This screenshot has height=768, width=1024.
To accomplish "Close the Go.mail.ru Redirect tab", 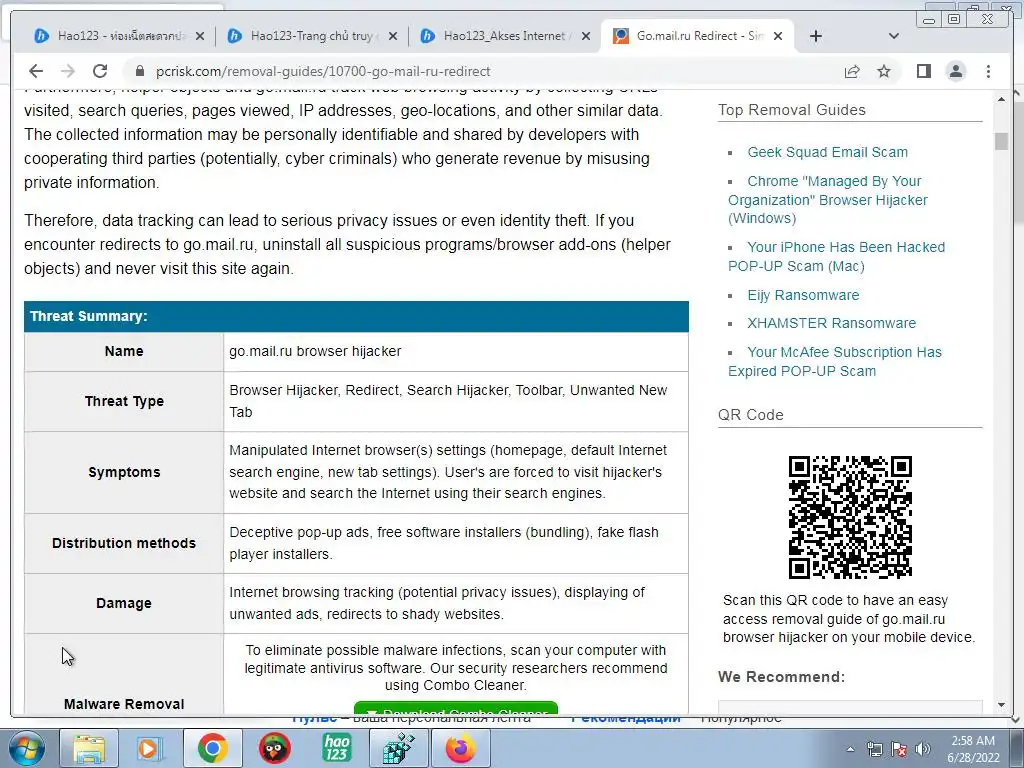I will 778,36.
